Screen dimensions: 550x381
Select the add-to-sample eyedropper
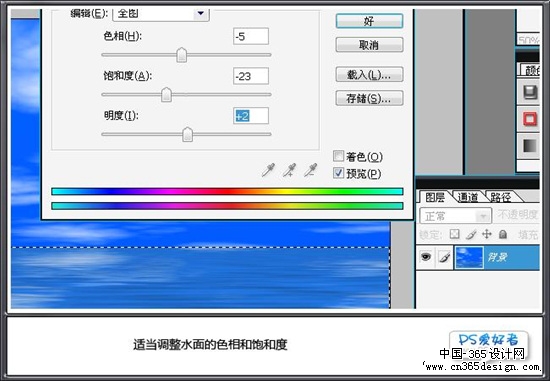289,170
